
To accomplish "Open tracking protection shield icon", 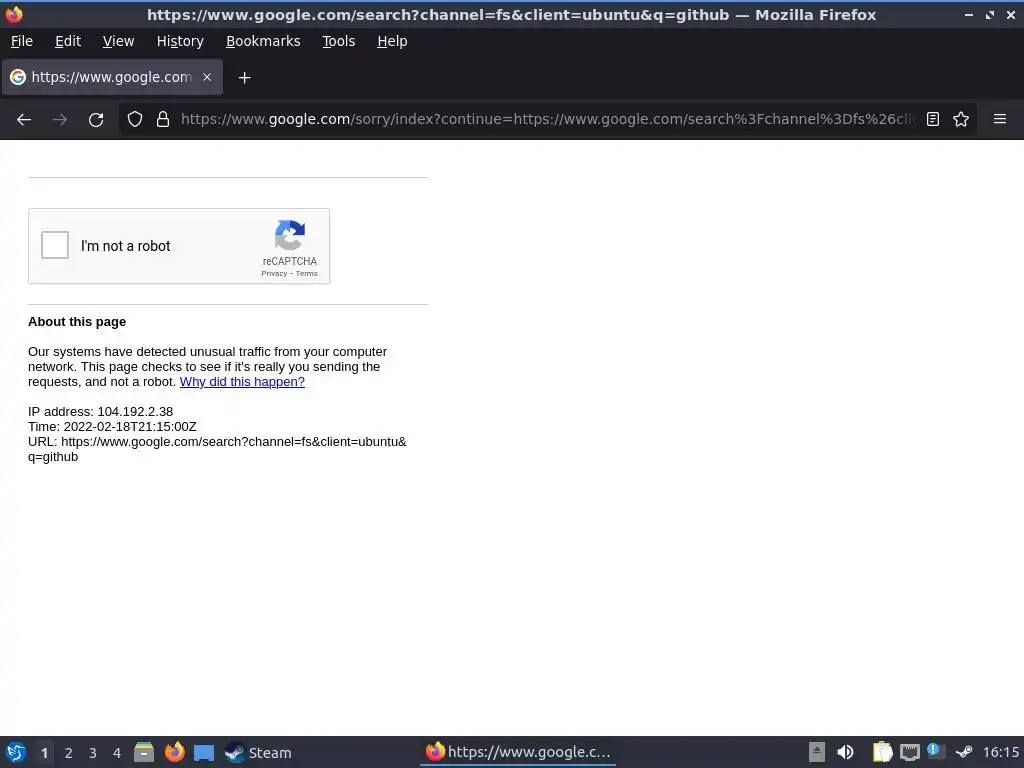I will [x=135, y=119].
